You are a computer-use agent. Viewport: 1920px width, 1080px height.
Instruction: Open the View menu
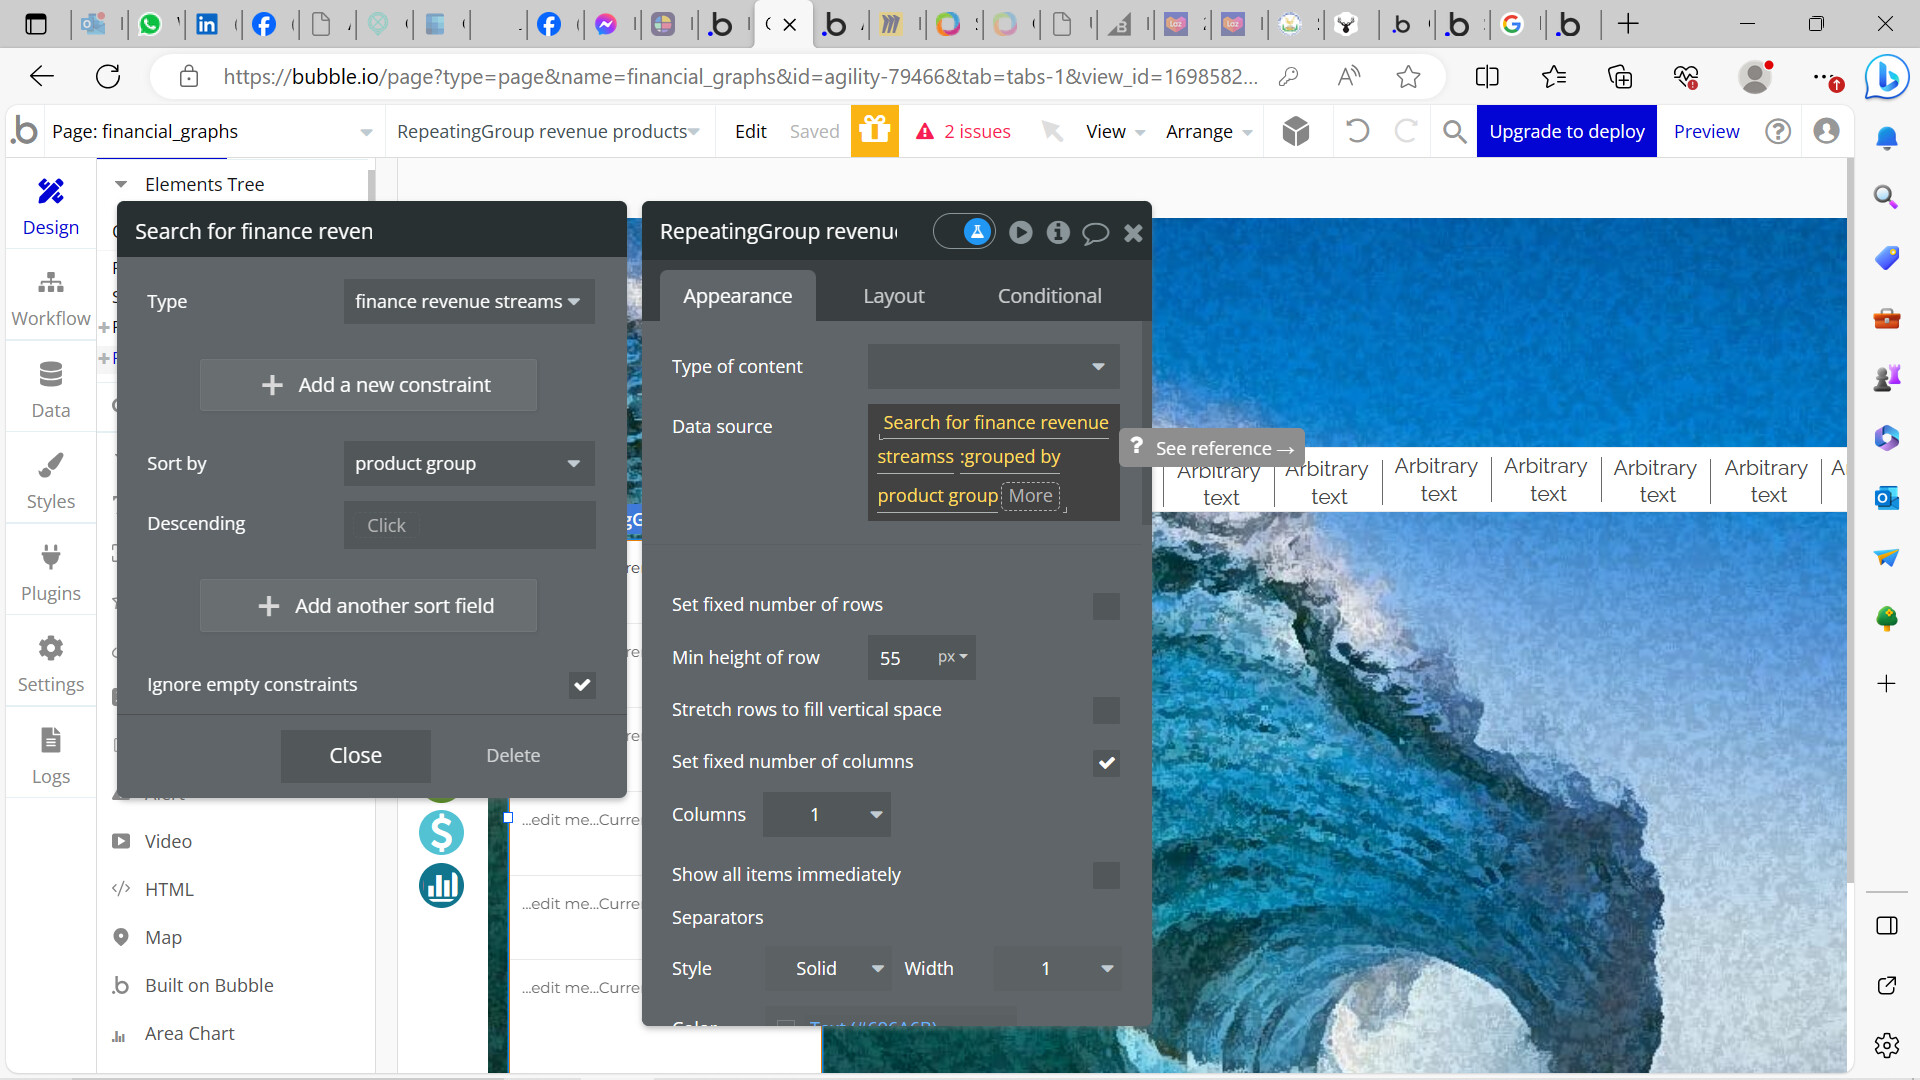click(1115, 131)
